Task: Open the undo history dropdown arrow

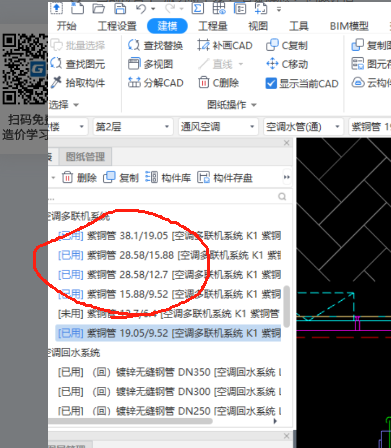Action: pyautogui.click(x=153, y=9)
